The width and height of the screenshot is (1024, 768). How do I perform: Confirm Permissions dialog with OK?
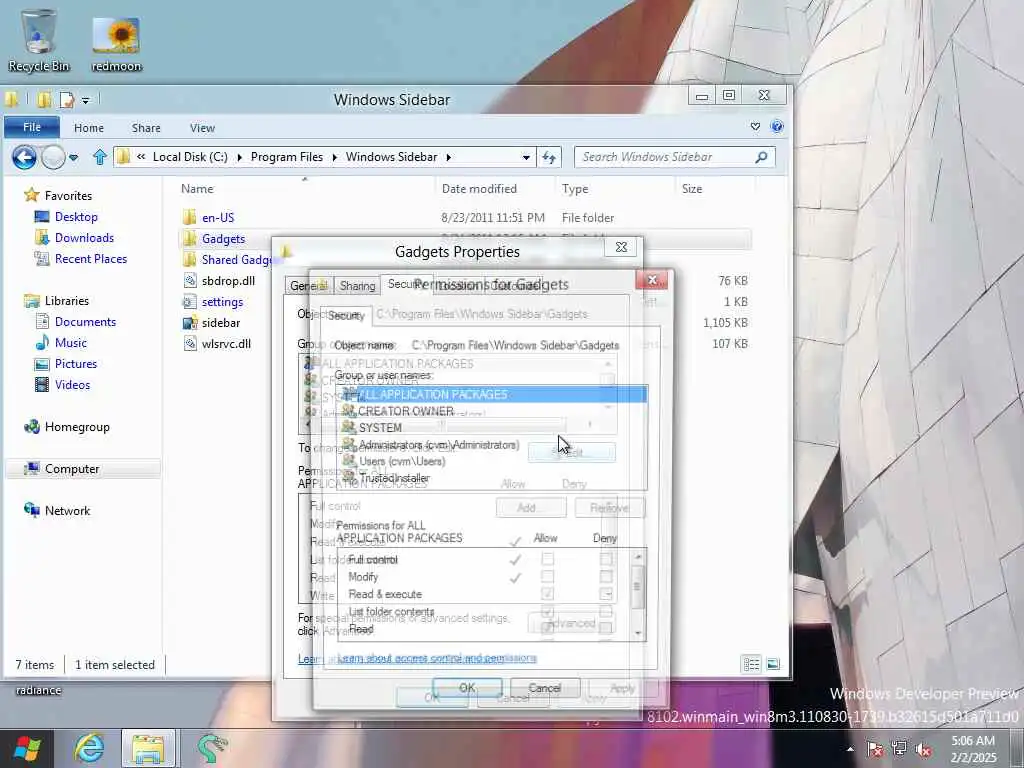tap(467, 688)
